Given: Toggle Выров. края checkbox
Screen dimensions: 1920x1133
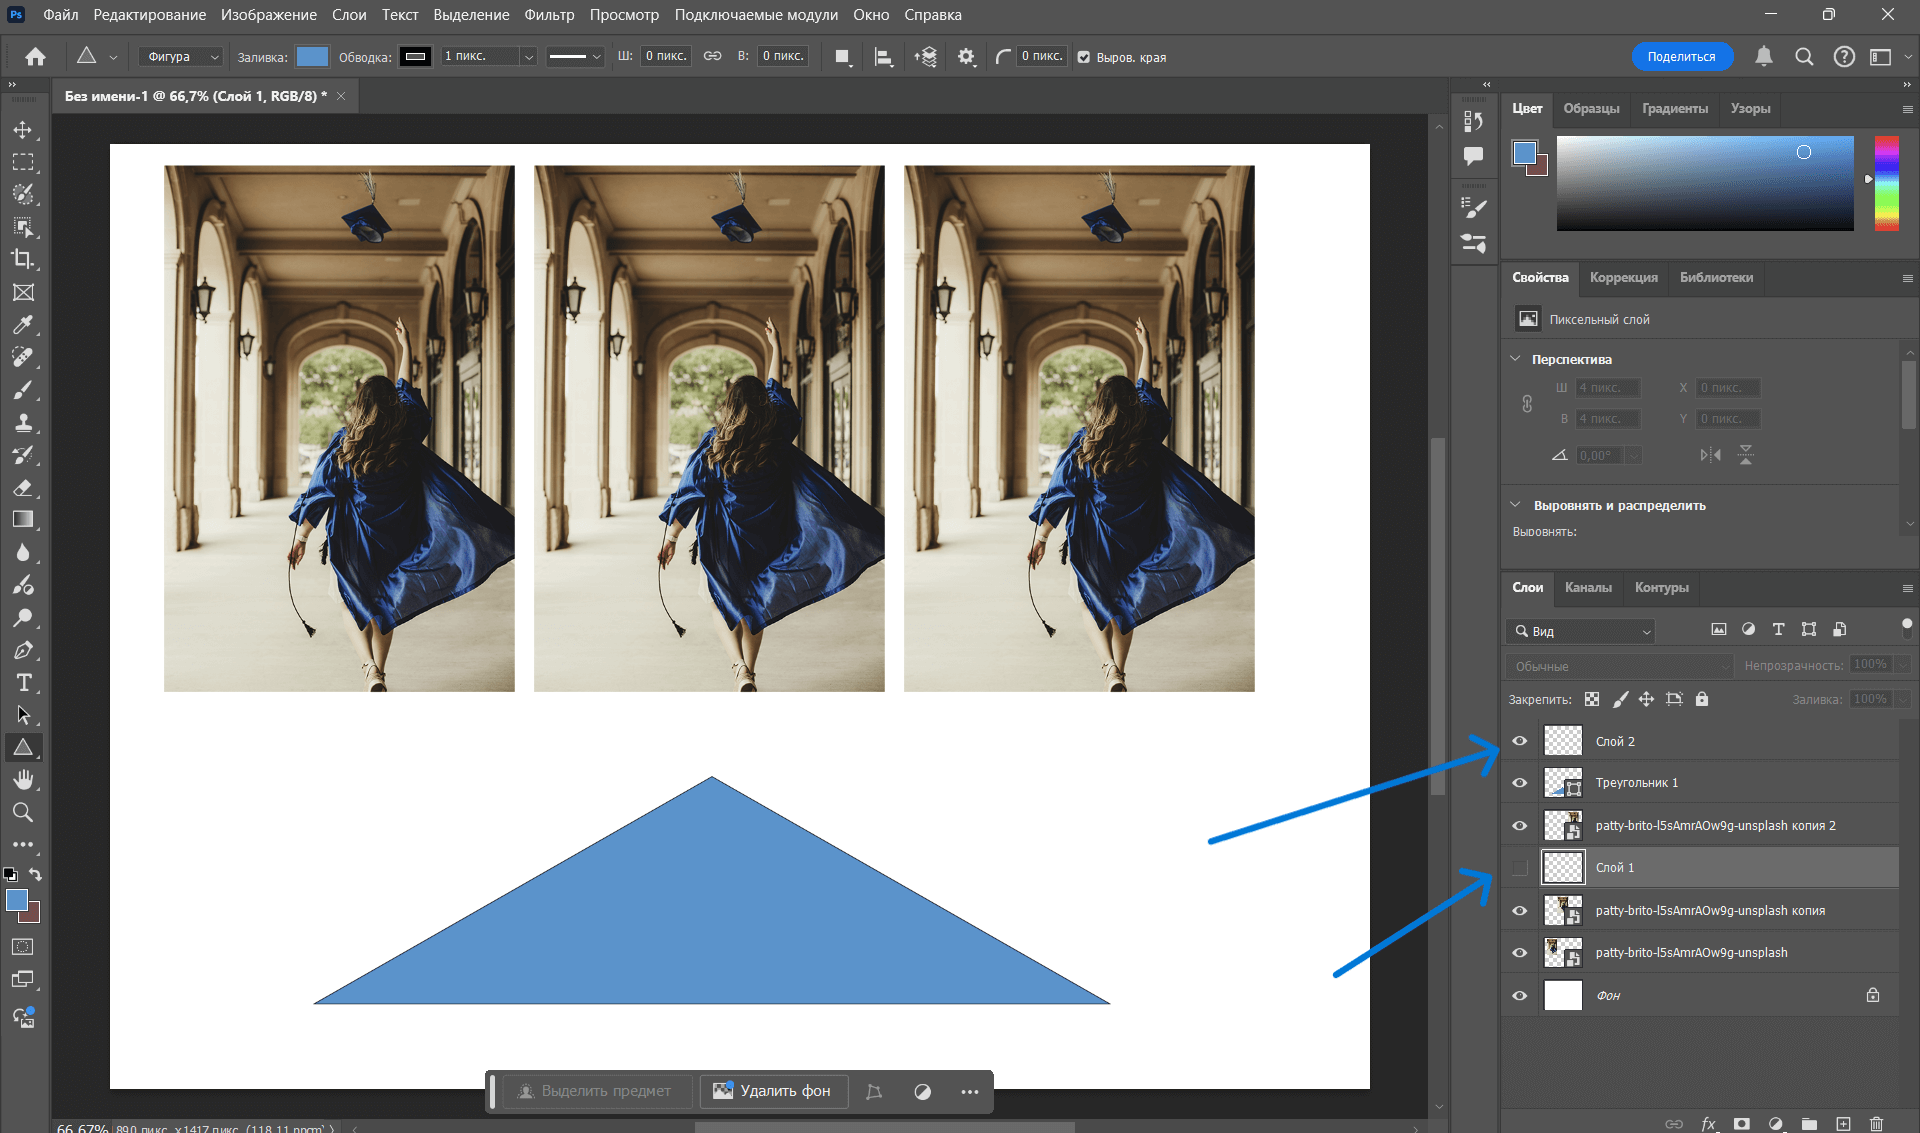Looking at the screenshot, I should [1084, 57].
